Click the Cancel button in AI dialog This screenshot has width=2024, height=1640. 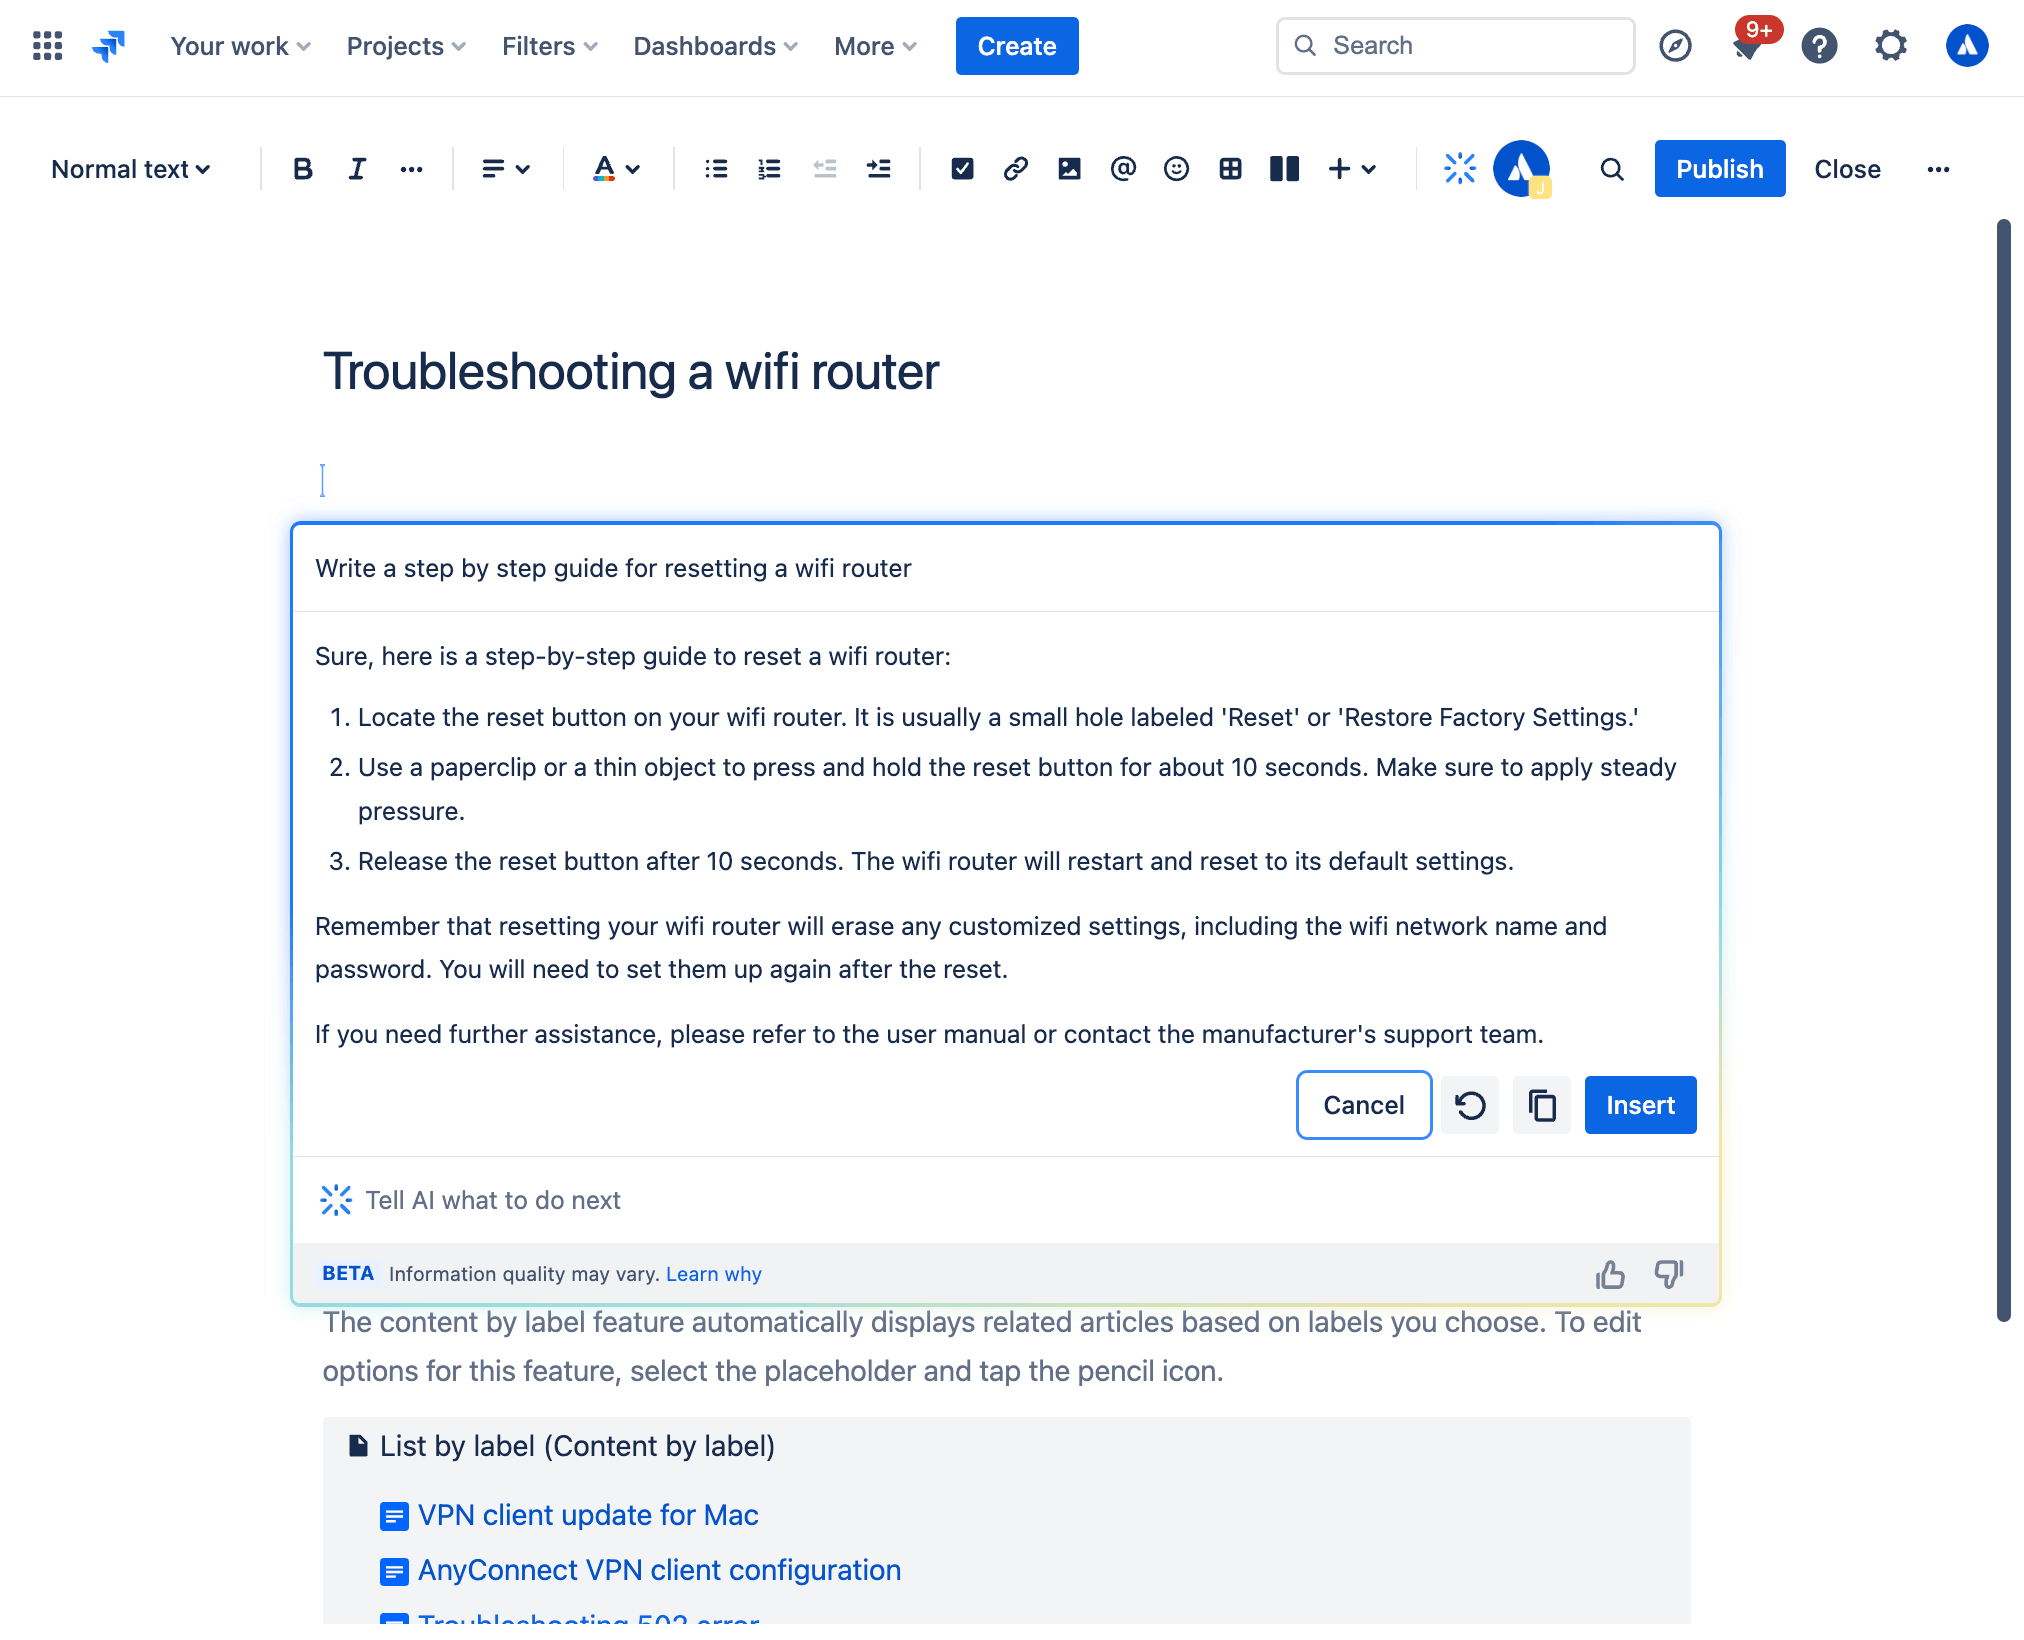pyautogui.click(x=1363, y=1104)
